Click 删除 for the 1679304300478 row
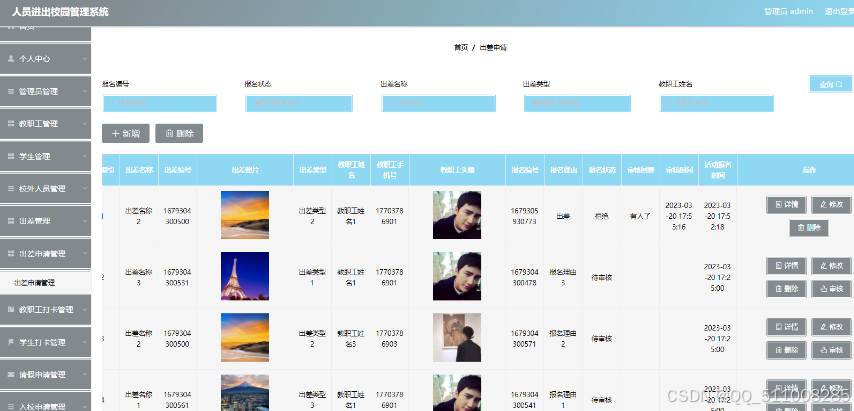This screenshot has height=411, width=854. tap(786, 289)
